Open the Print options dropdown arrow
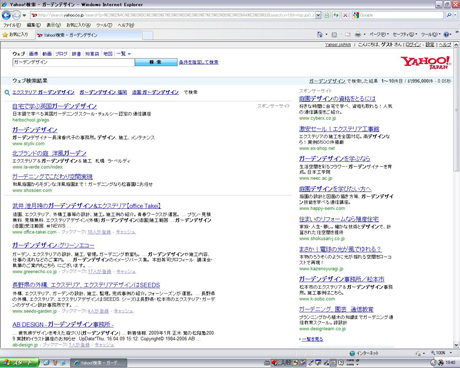Screen dimensions: 460x368 point(364,34)
